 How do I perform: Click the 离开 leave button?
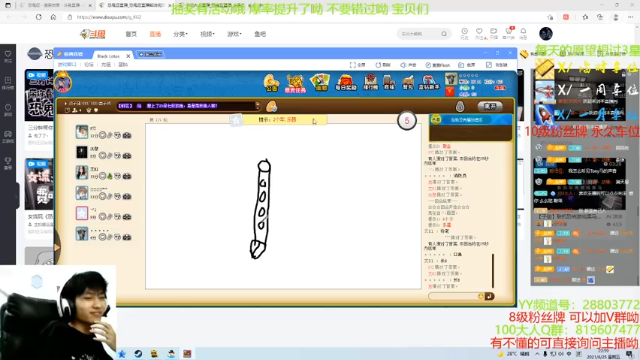[490, 107]
